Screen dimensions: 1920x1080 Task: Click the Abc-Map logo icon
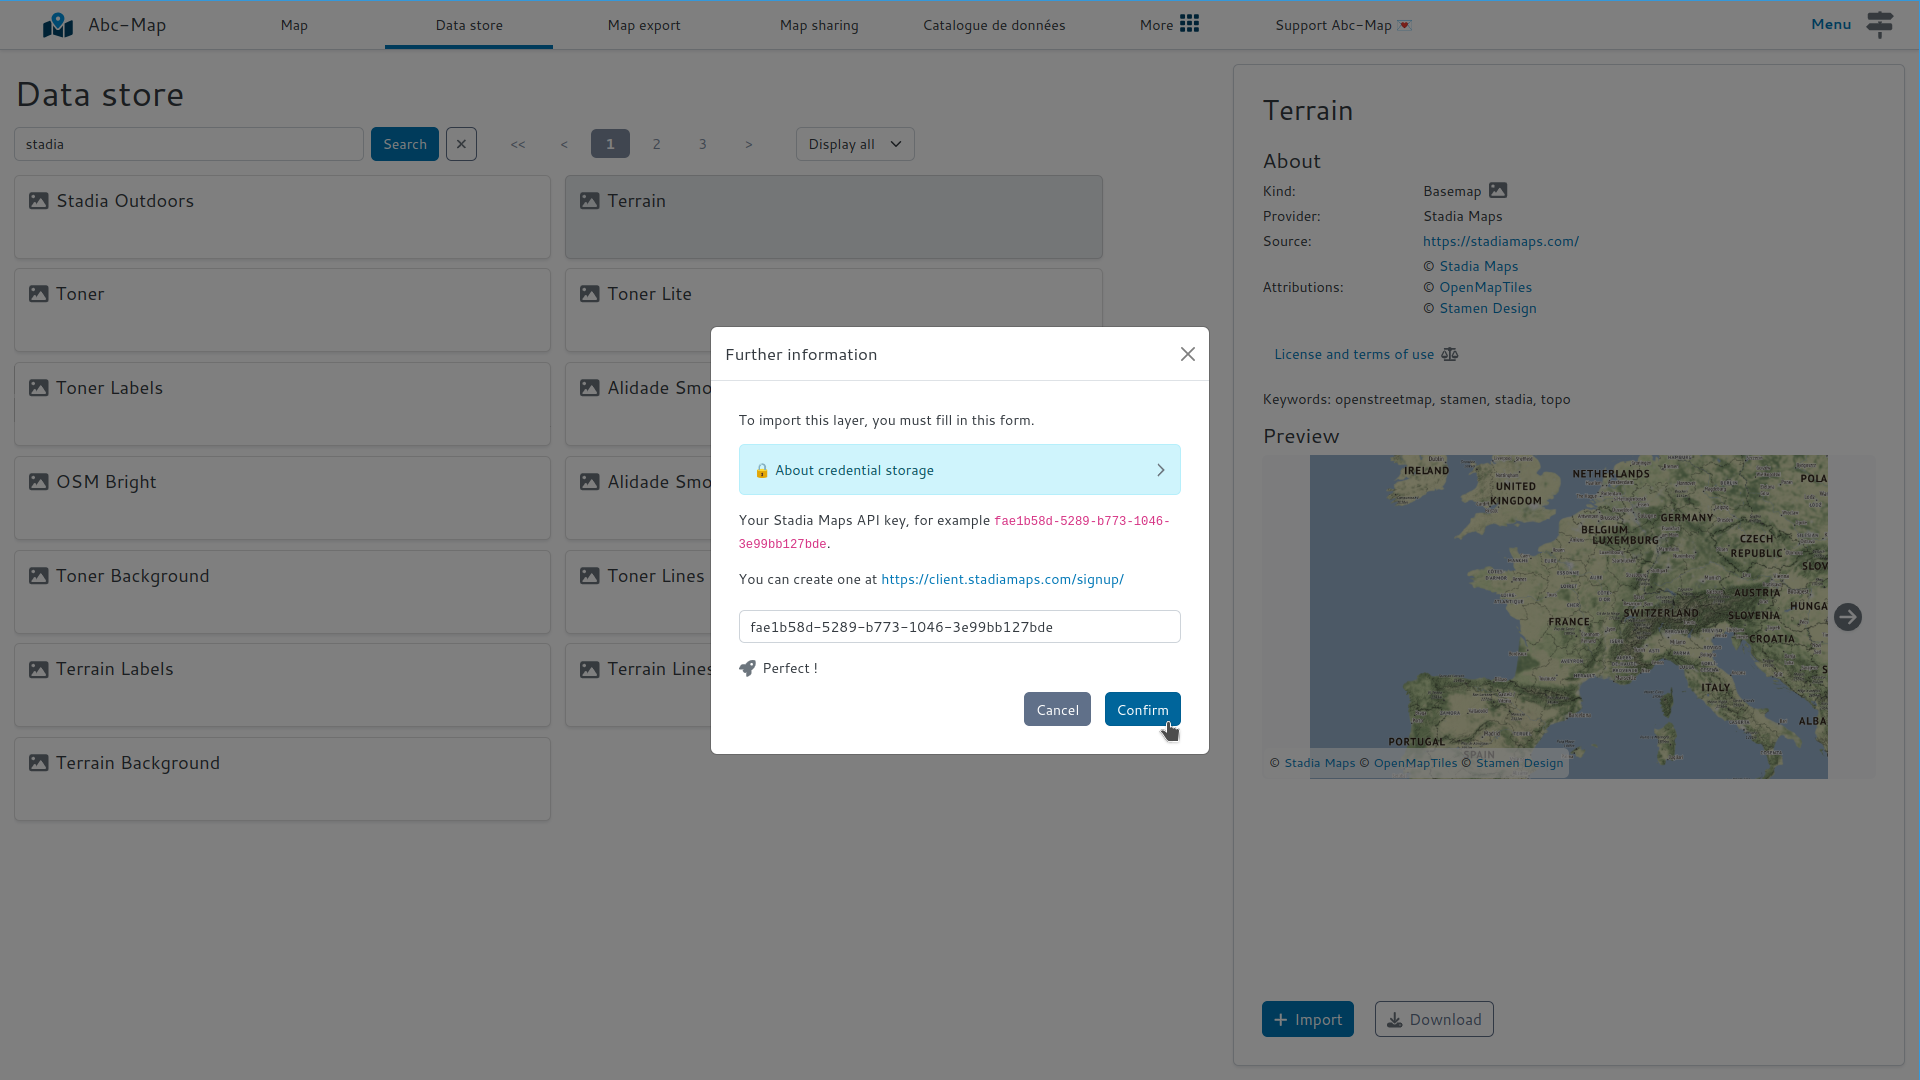(58, 25)
